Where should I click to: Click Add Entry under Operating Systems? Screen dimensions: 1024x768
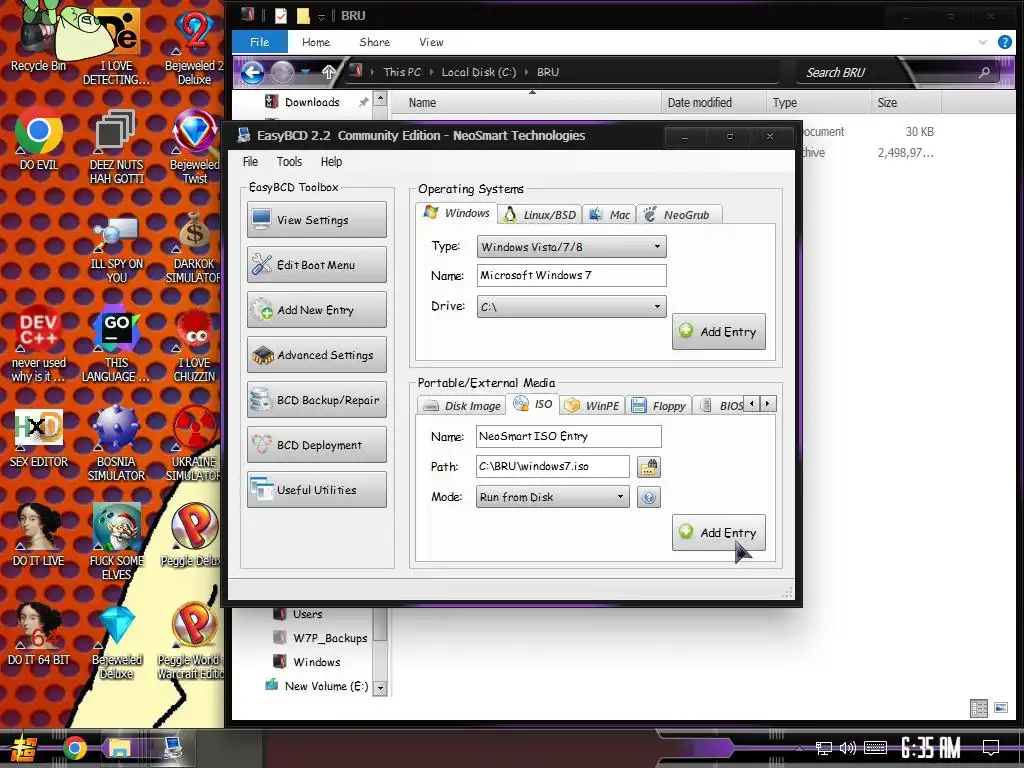718,332
